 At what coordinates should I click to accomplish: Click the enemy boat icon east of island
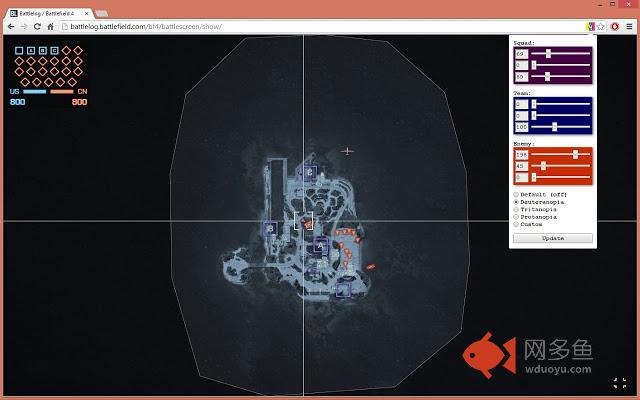[x=371, y=267]
